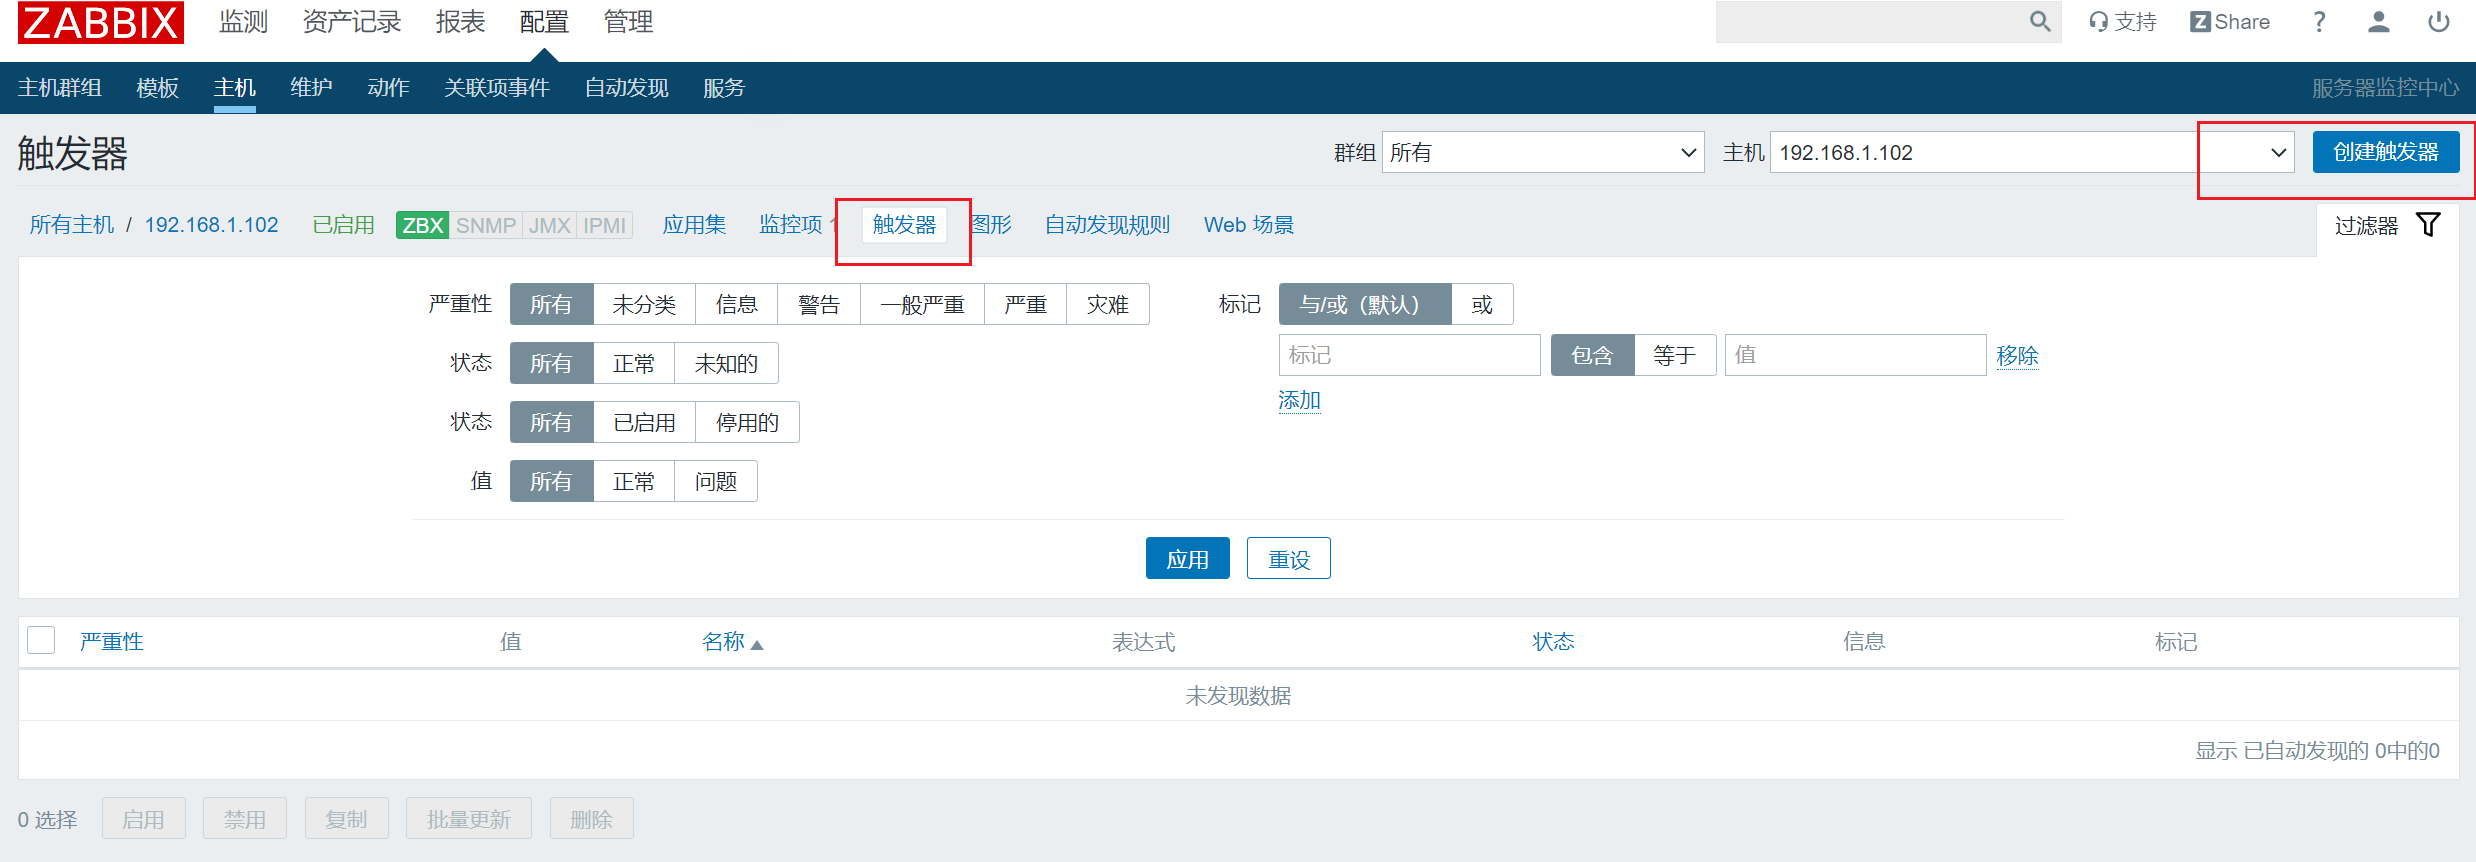Select 信息 severity option

tap(736, 304)
